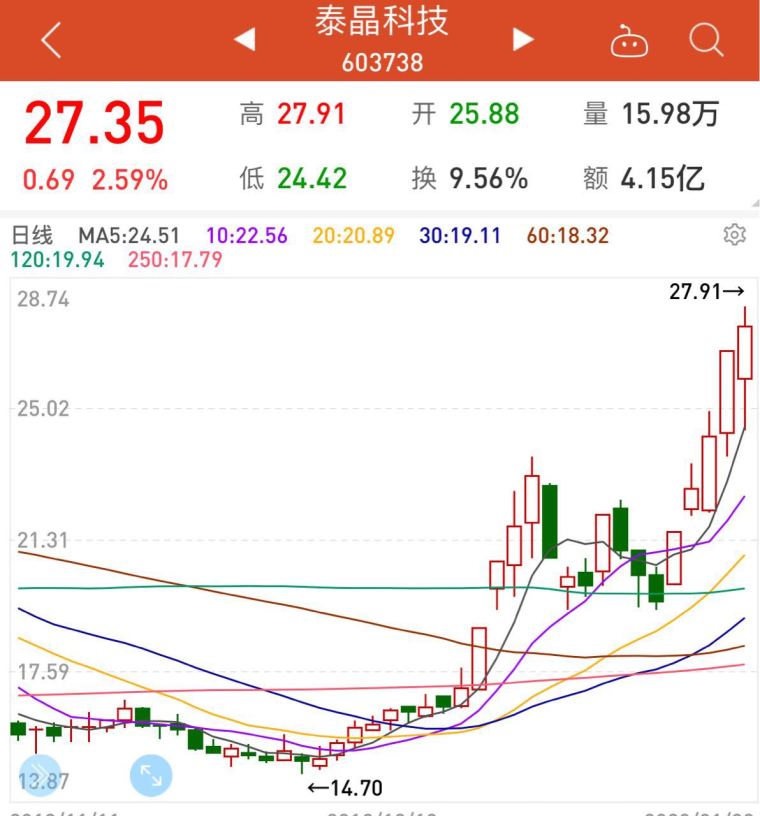Tap the stock name 泰晶科技
Image resolution: width=760 pixels, height=816 pixels.
coord(382,21)
